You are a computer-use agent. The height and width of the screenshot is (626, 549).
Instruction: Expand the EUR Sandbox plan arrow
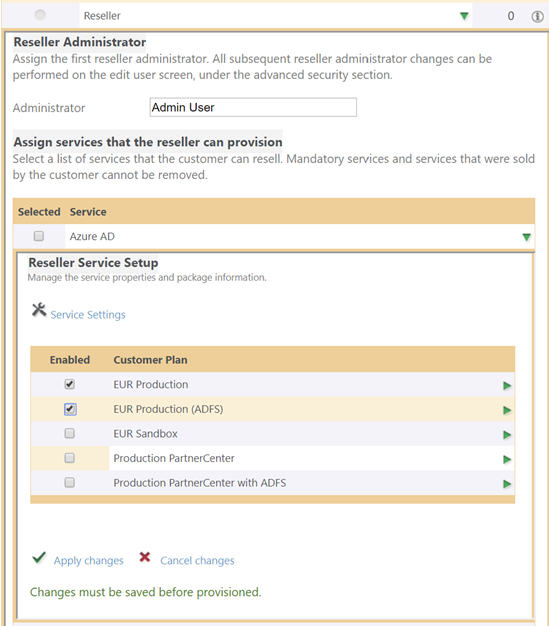click(507, 435)
